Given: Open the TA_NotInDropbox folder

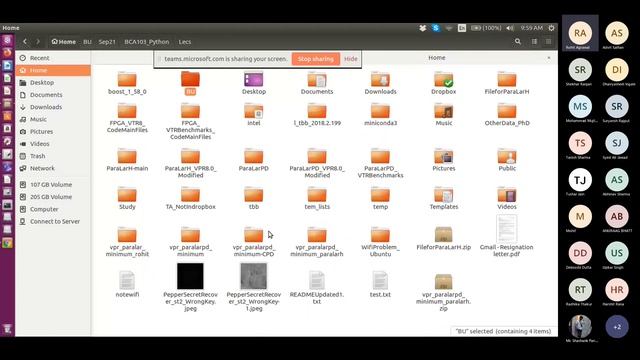Looking at the screenshot, I should point(190,194).
